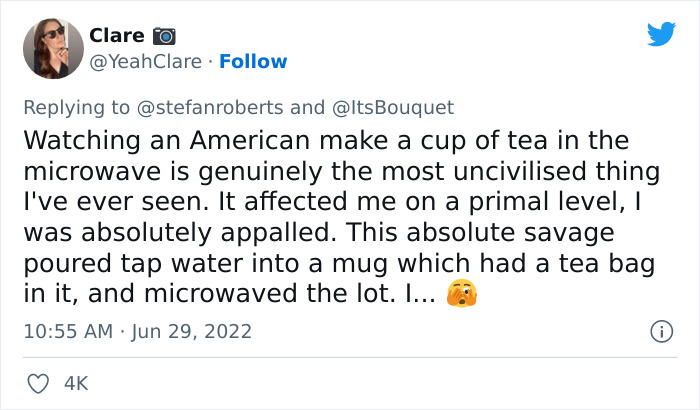The image size is (700, 410).
Task: Open the Twitter info circle icon
Action: click(660, 330)
